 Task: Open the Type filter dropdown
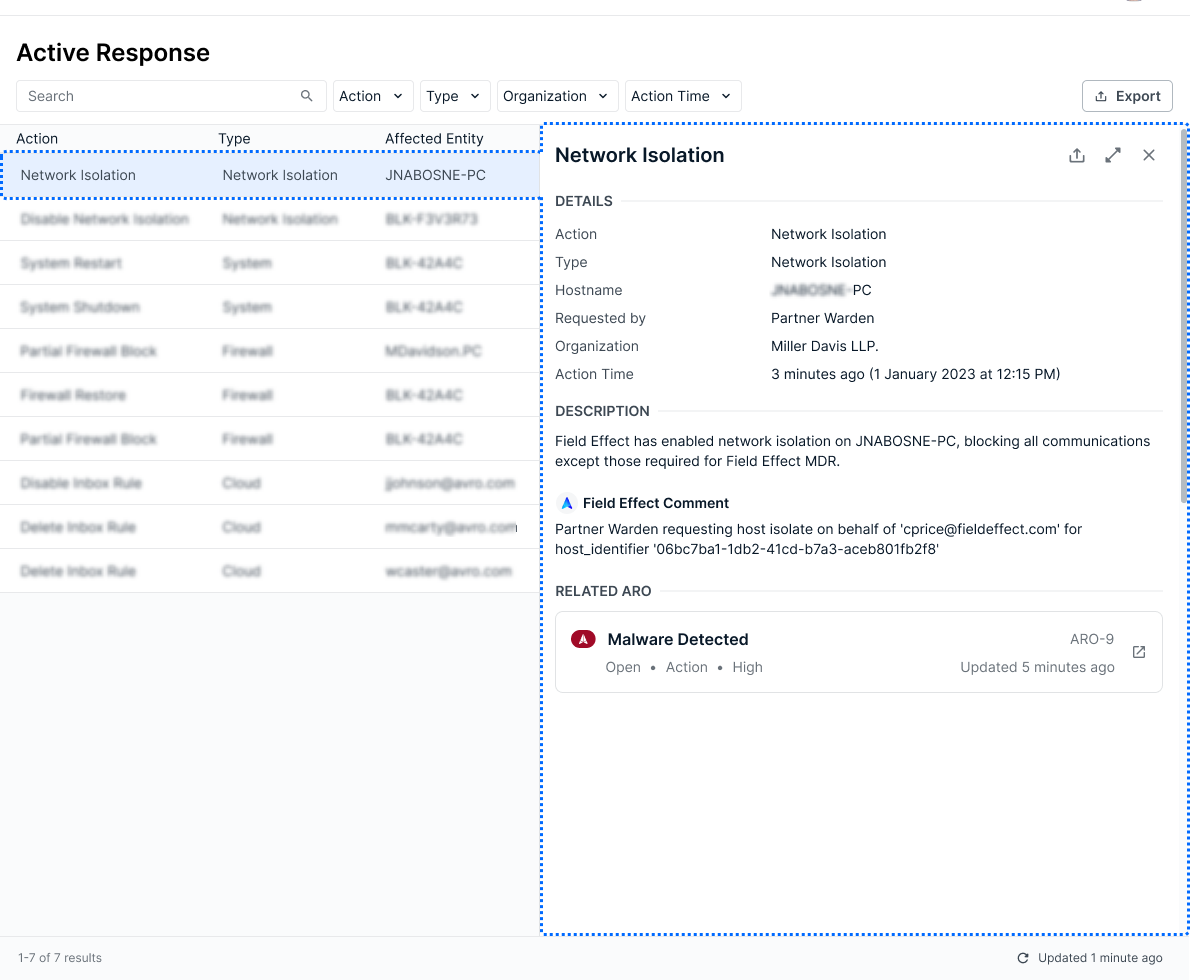point(455,96)
